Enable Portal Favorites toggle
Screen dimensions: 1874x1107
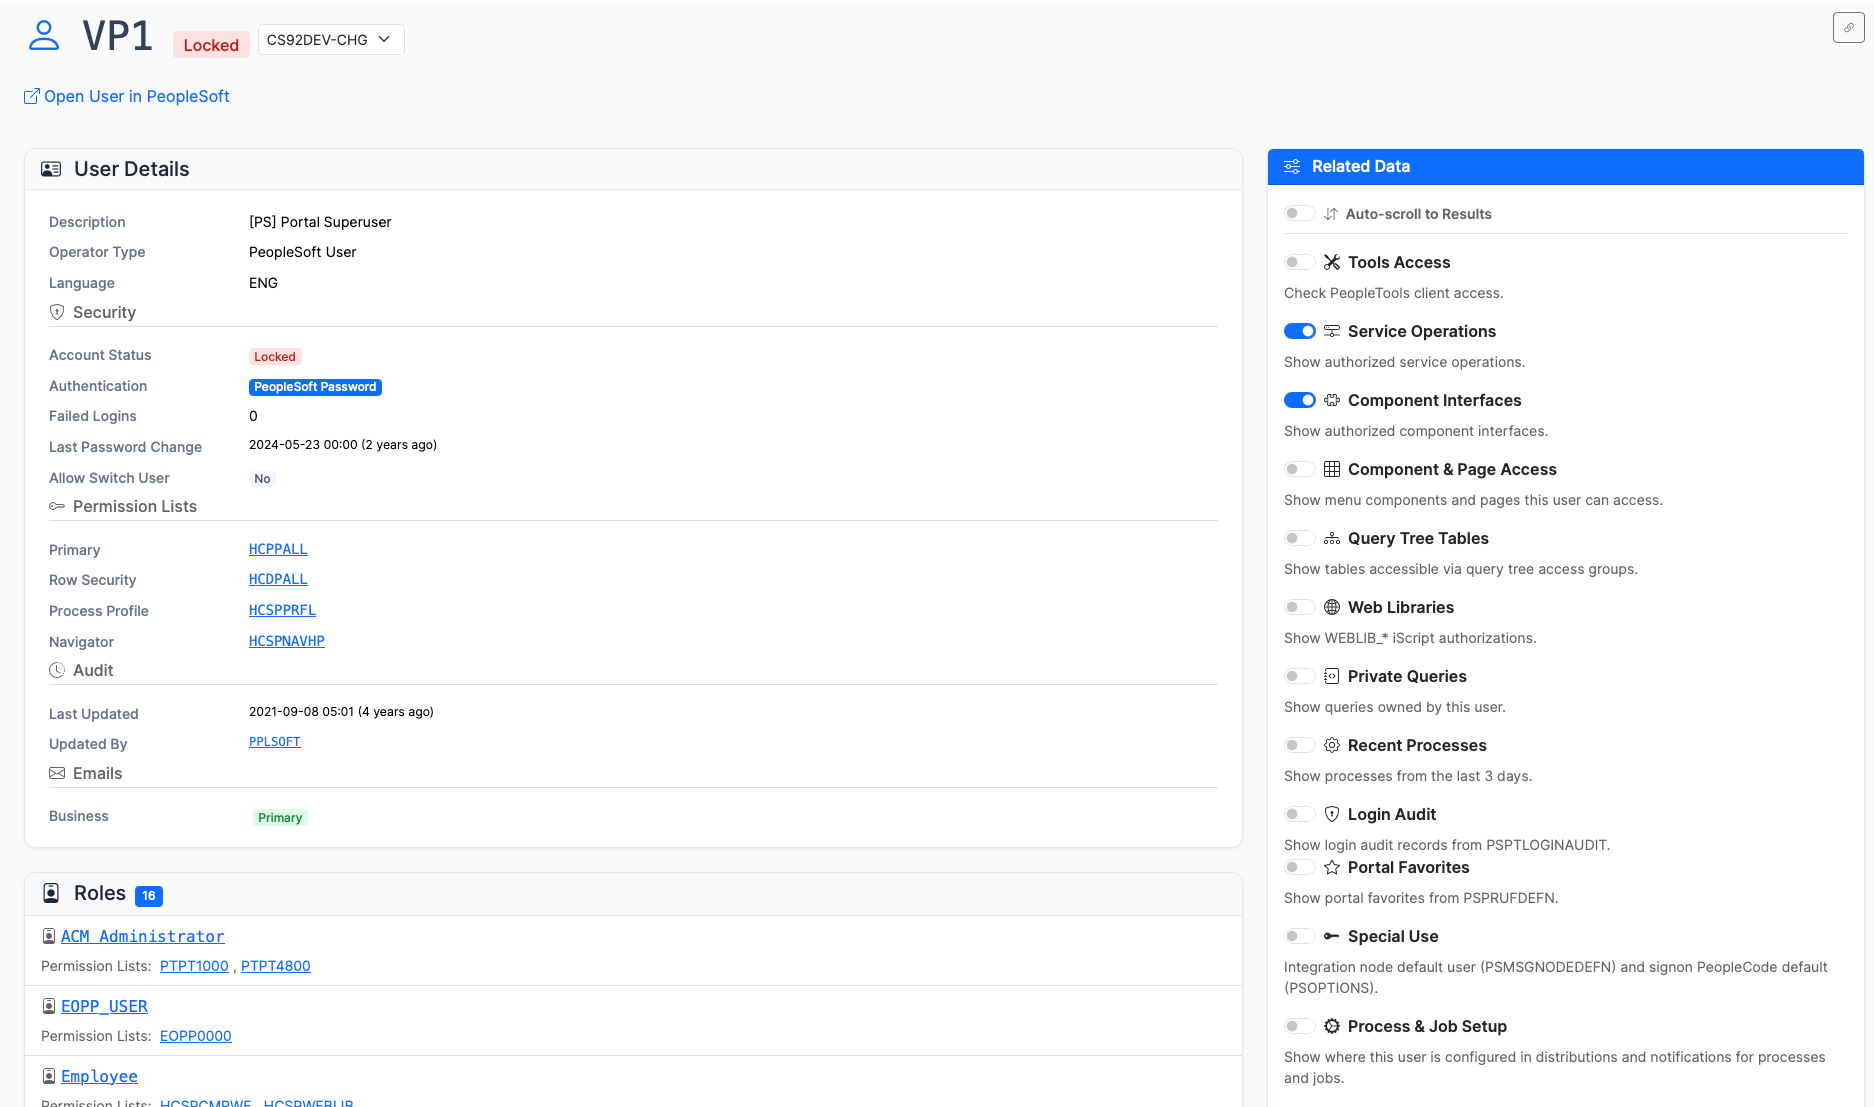[1299, 867]
